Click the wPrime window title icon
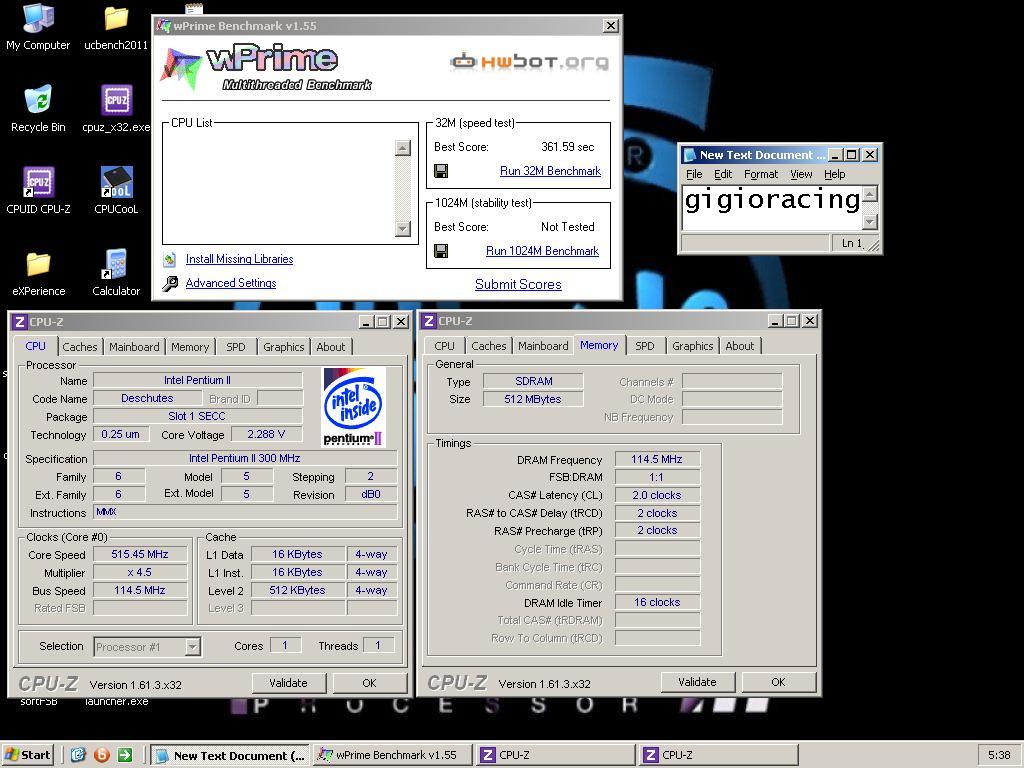The image size is (1024, 768). 163,26
